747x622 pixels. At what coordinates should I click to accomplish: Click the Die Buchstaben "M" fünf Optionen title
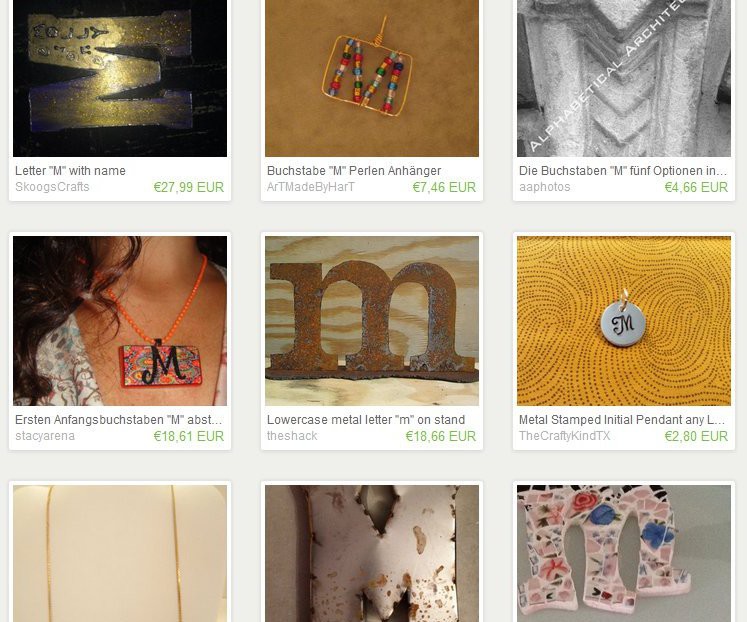[x=623, y=171]
